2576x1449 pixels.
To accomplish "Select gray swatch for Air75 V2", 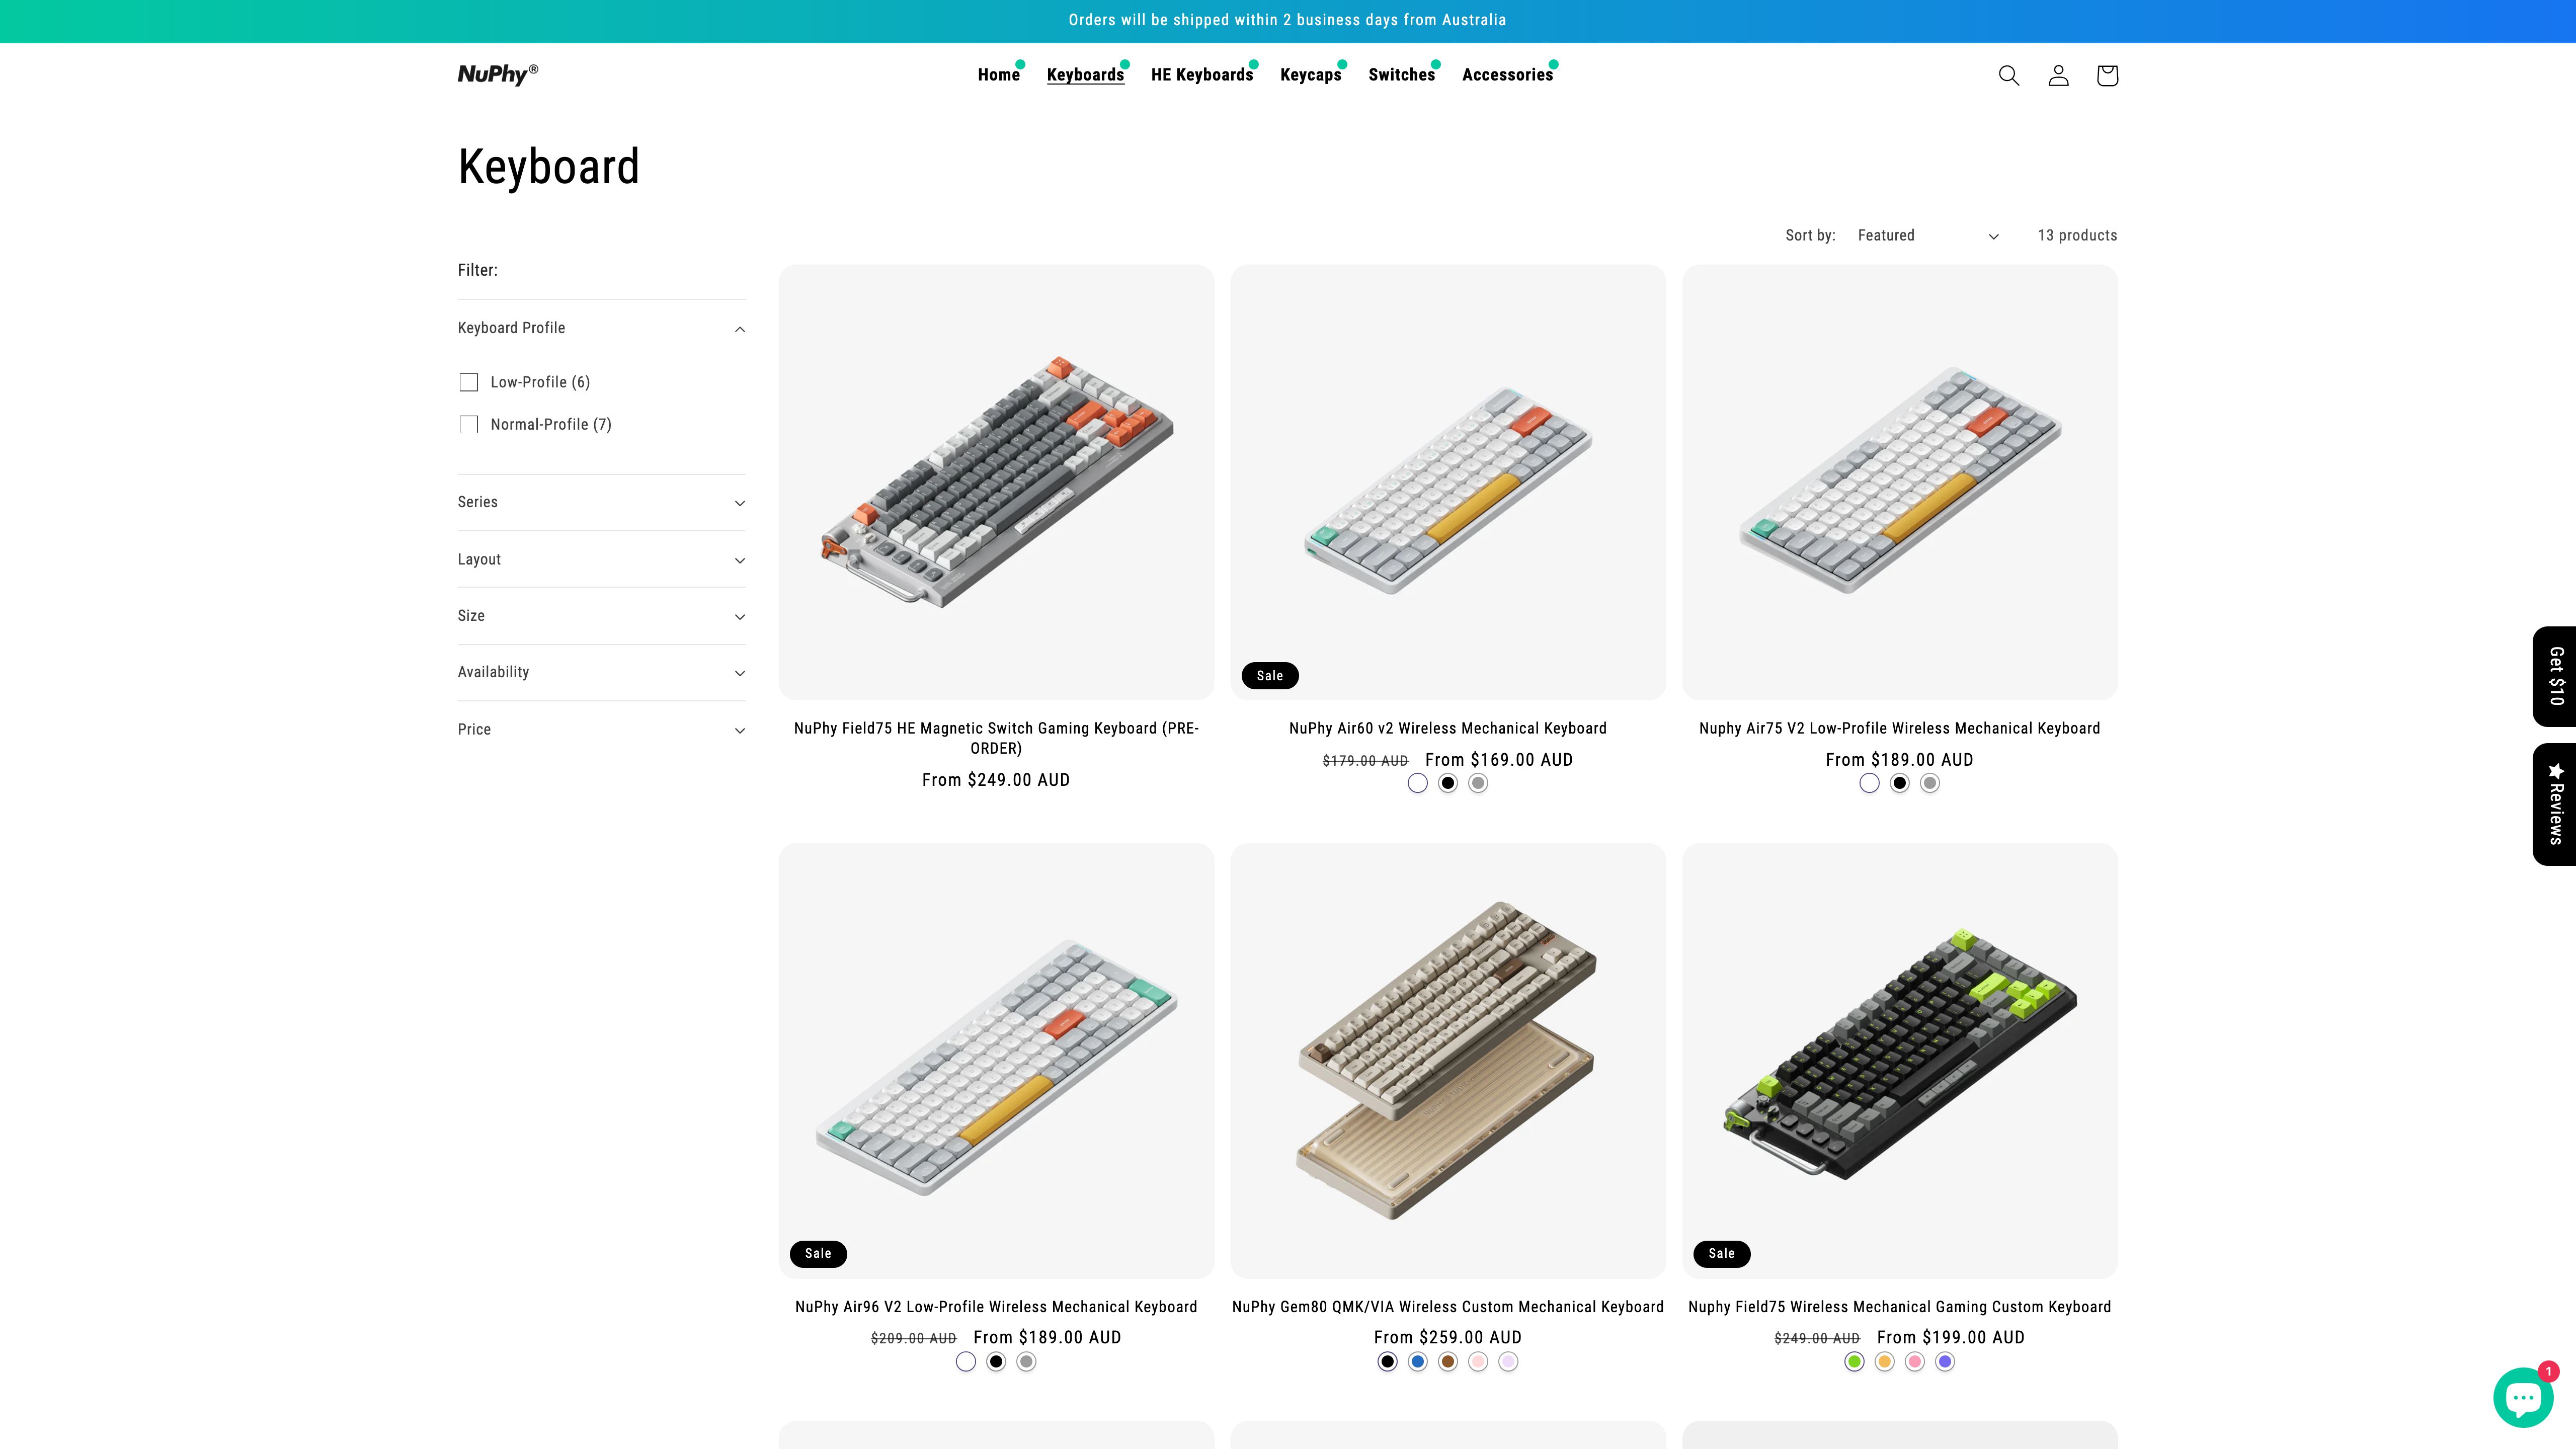I will 1930,783.
